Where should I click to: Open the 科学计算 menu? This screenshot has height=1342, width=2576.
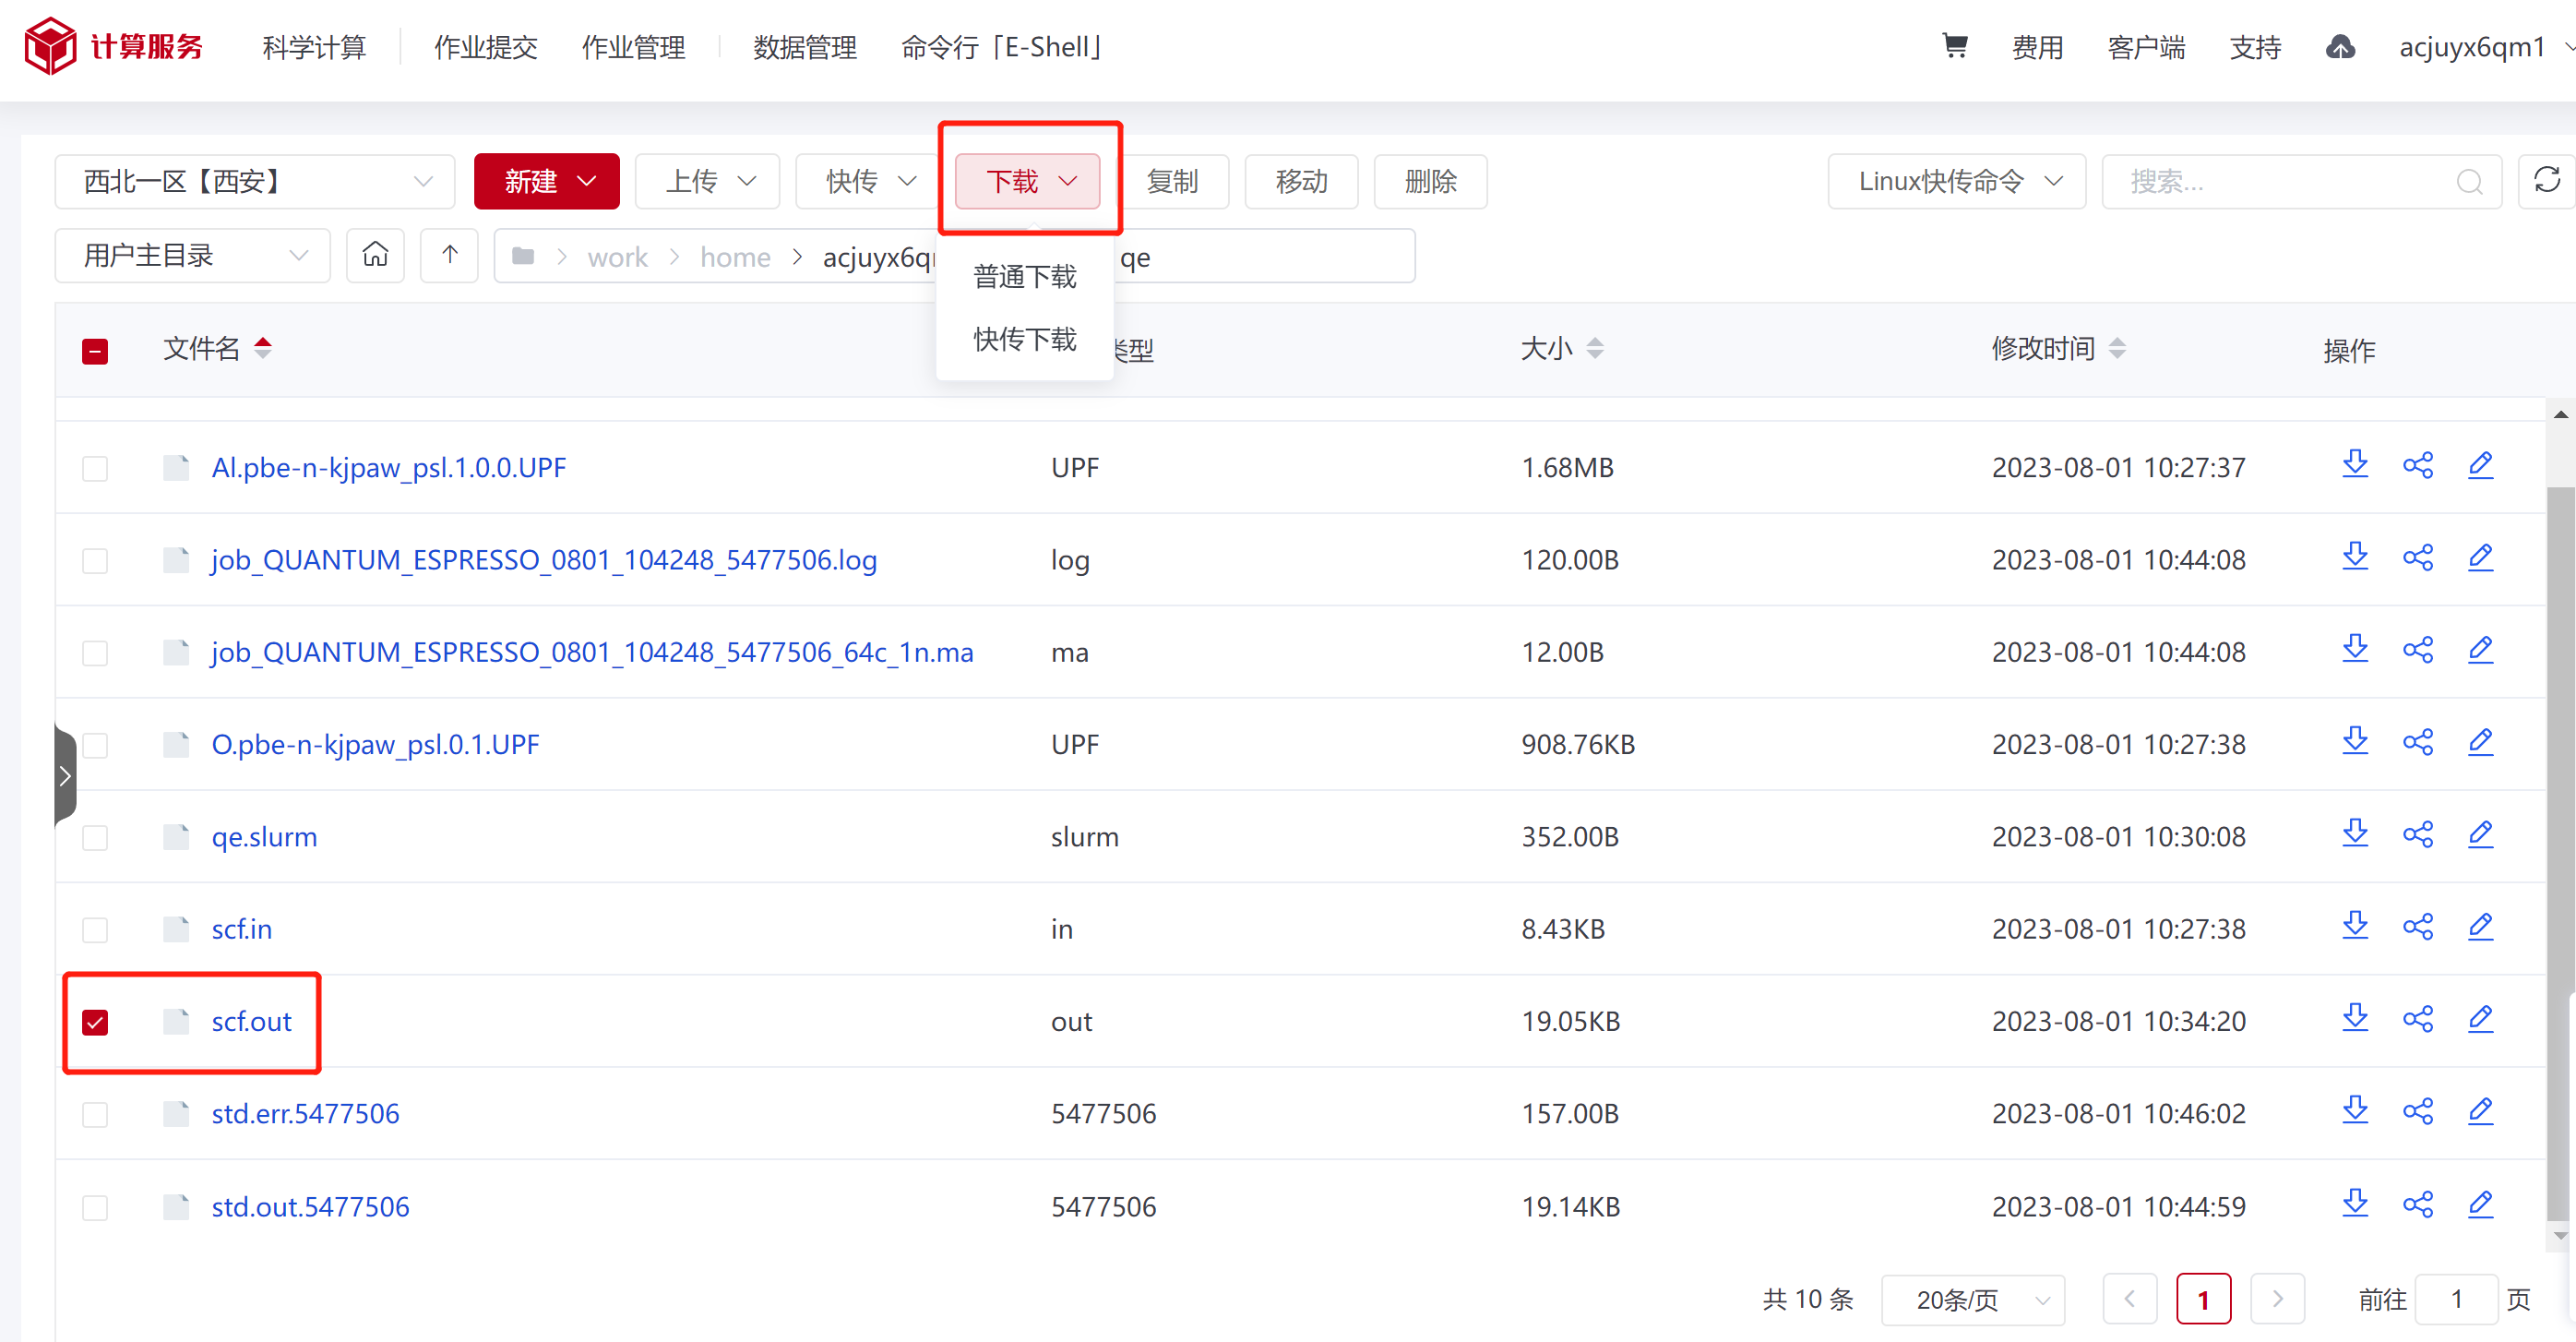314,47
